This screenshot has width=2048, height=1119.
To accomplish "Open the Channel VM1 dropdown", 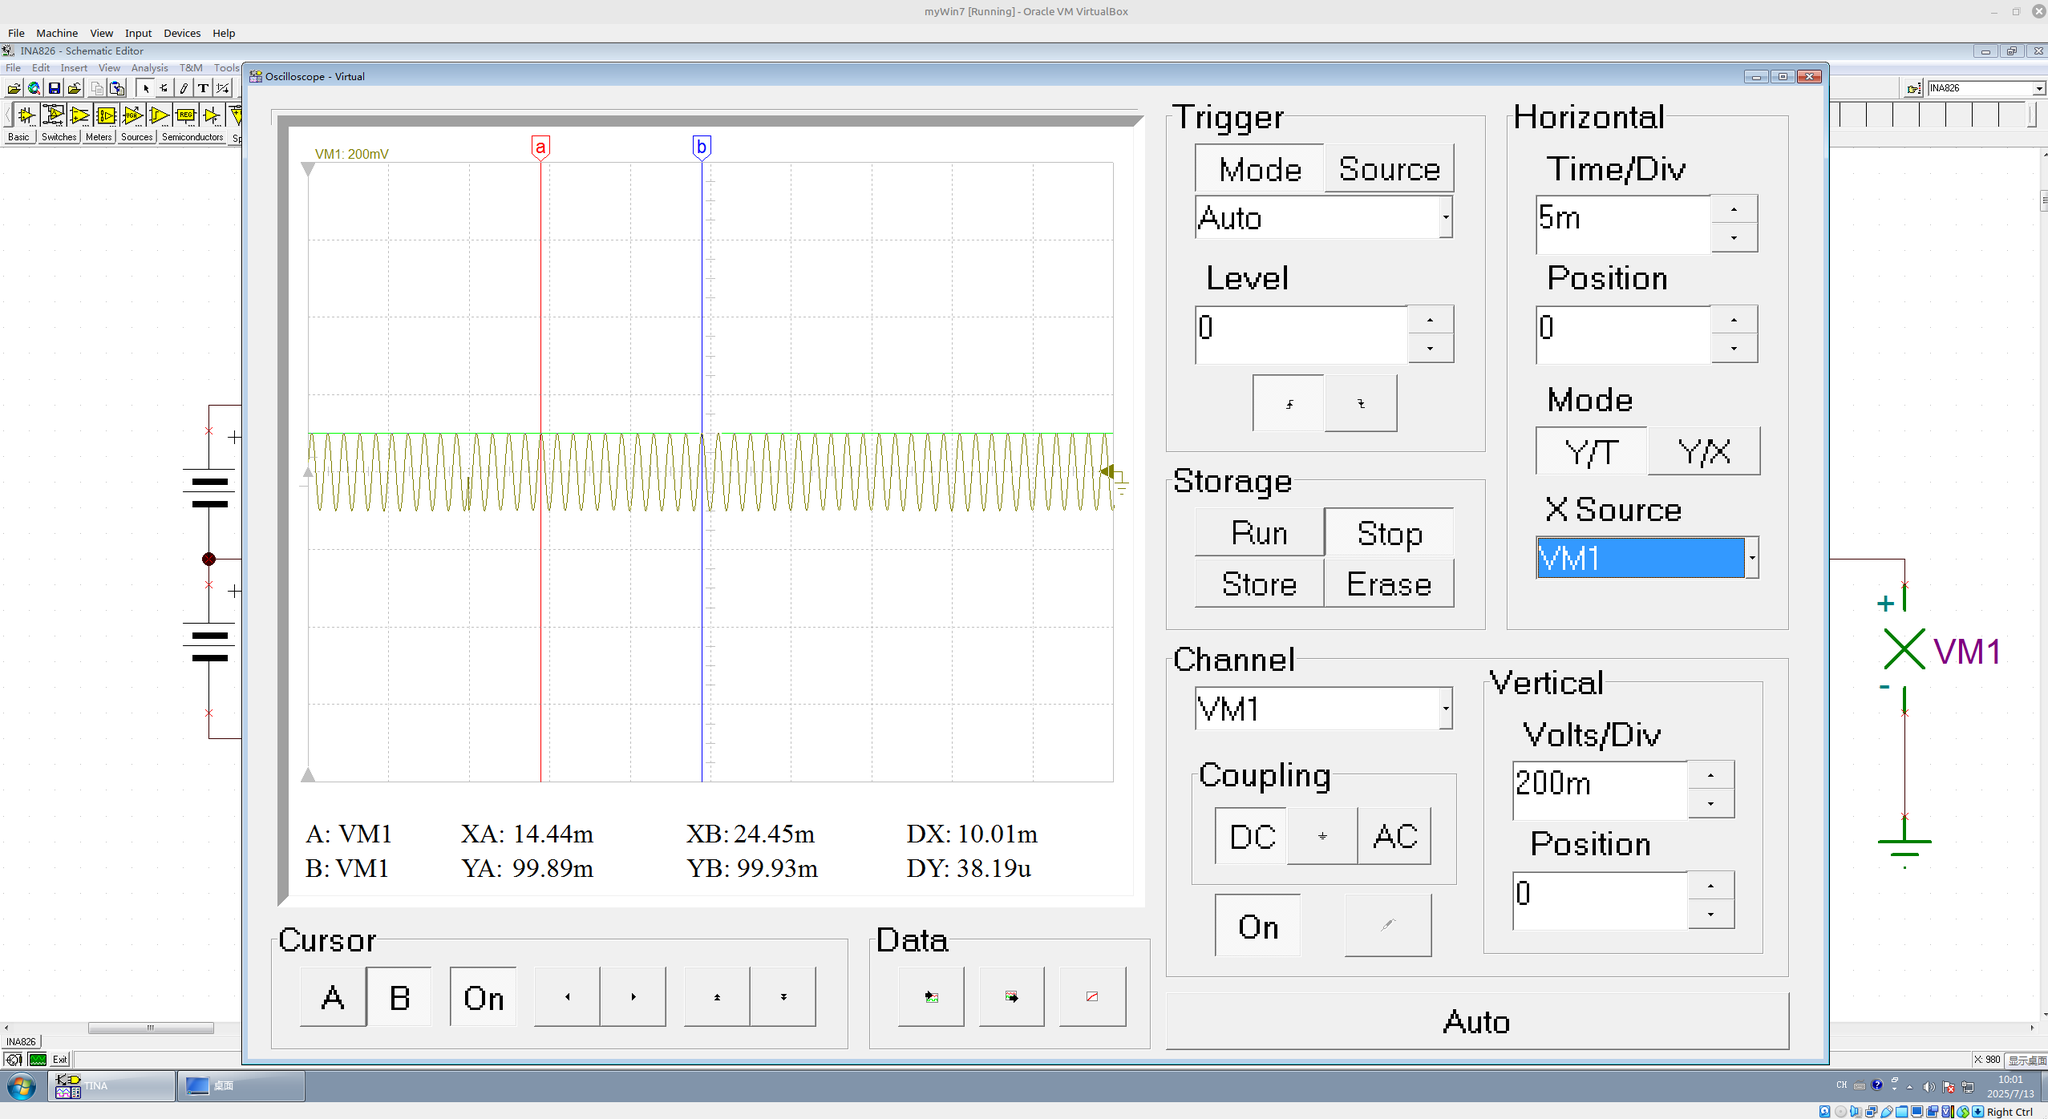I will tap(1445, 709).
